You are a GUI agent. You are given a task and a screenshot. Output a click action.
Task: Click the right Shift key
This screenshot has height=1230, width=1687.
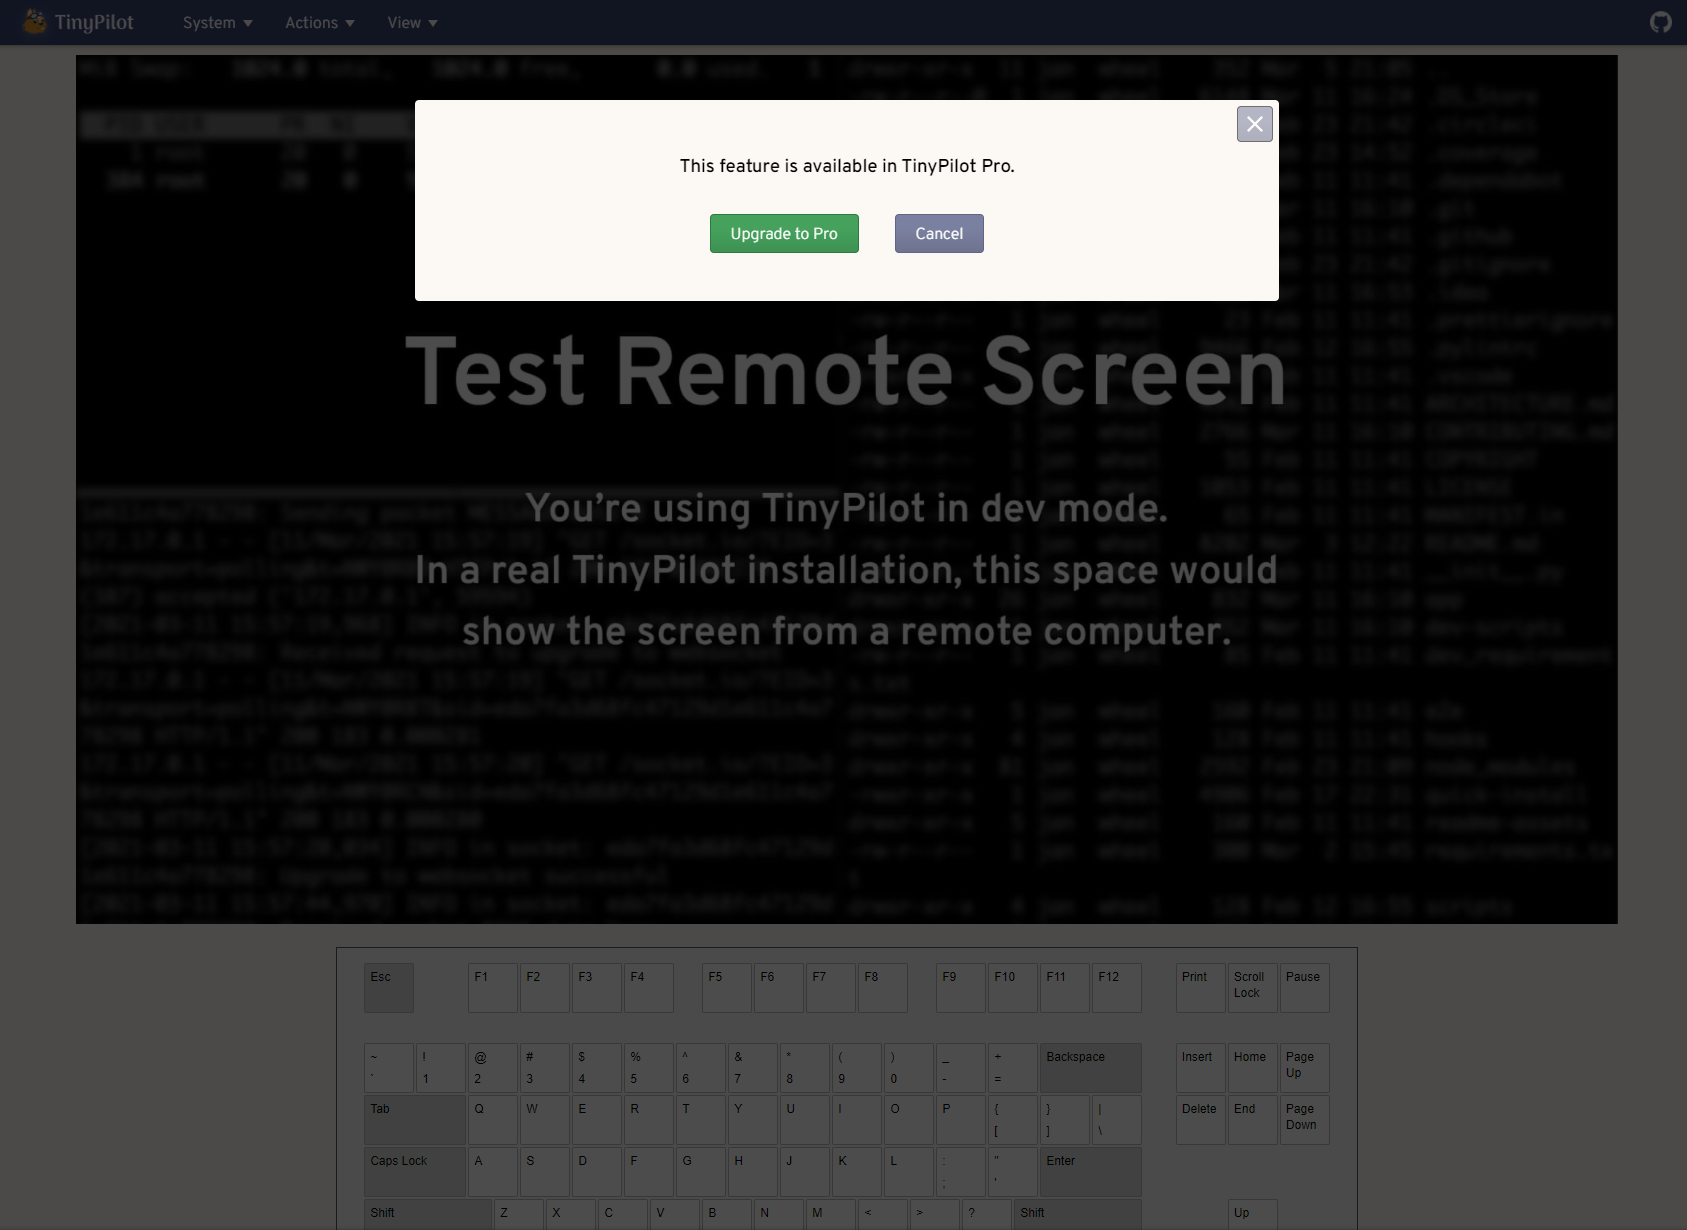1078,1214
